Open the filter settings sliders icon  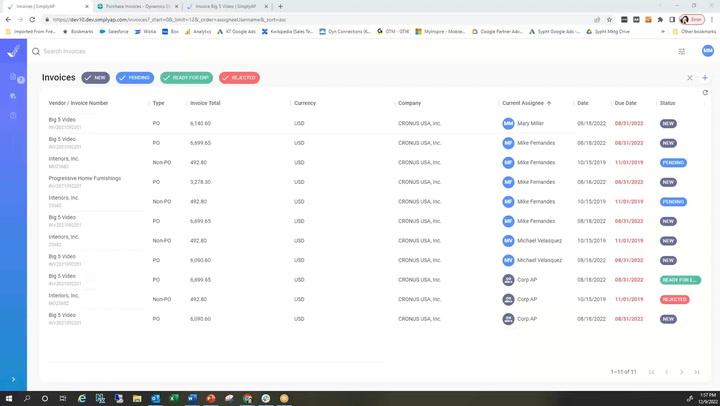[x=682, y=51]
